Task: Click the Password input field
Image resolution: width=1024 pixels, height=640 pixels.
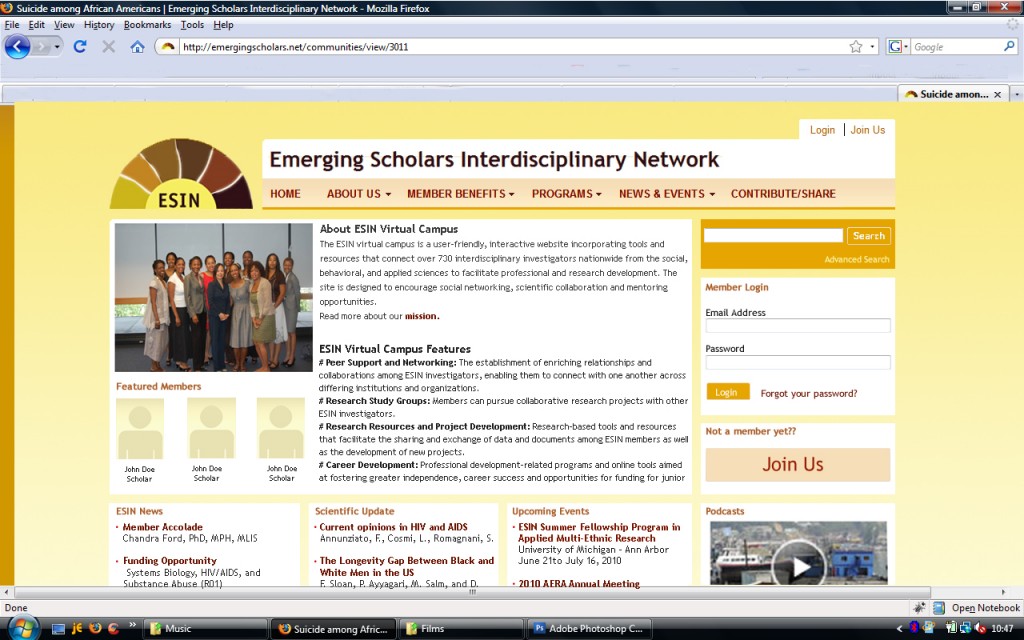Action: [x=797, y=362]
